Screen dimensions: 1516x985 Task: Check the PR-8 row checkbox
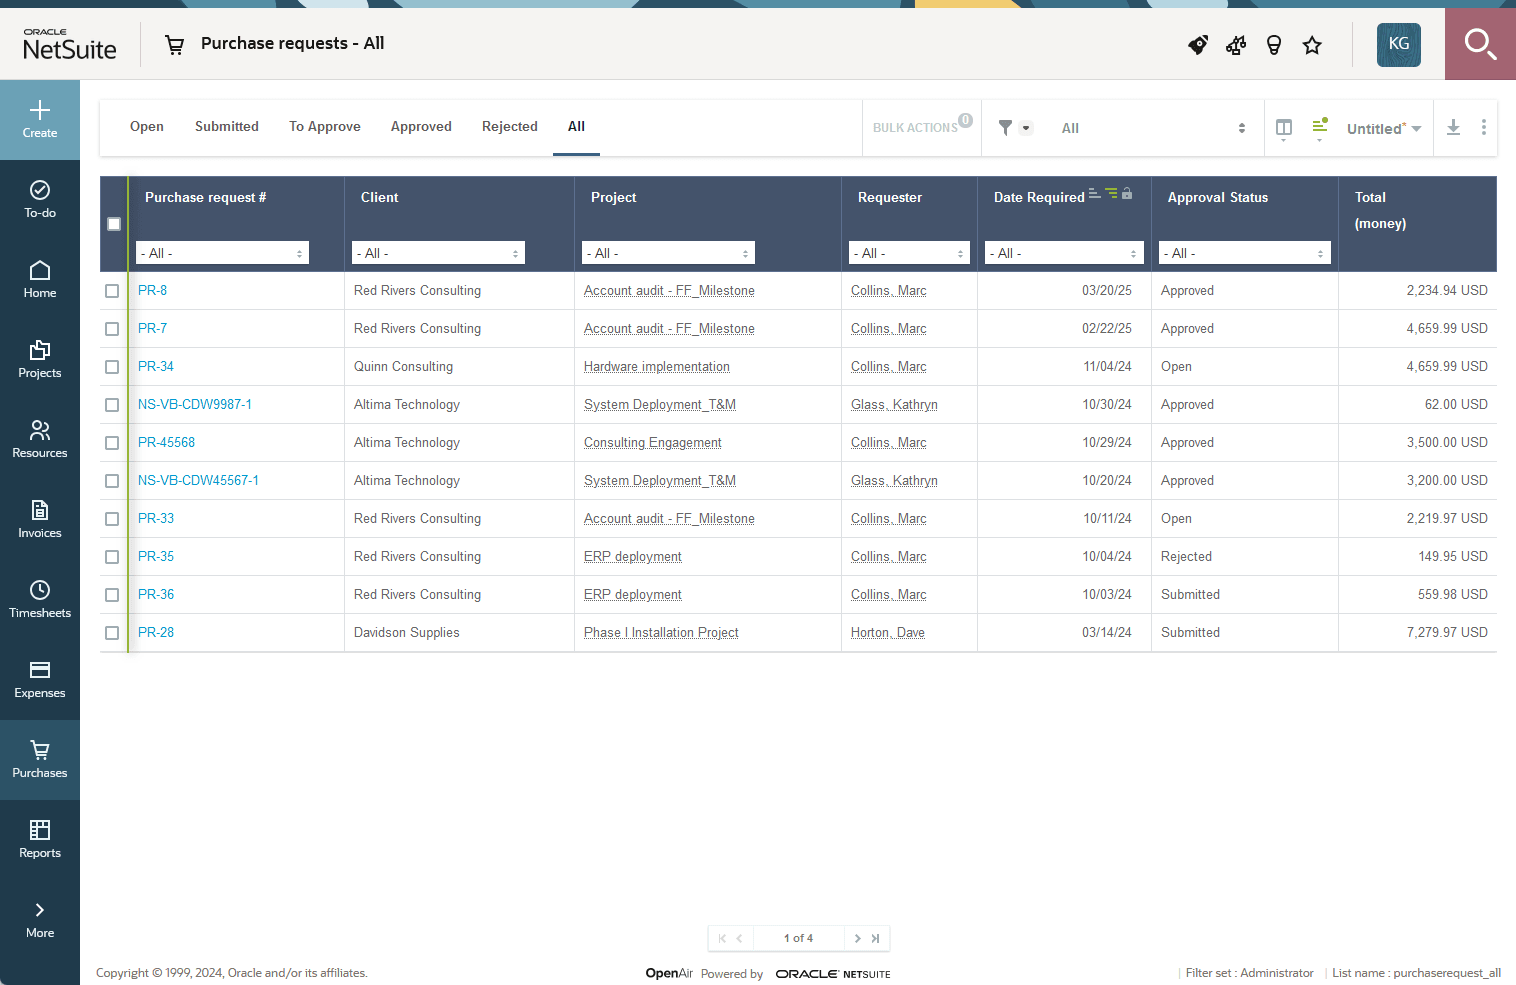112,291
